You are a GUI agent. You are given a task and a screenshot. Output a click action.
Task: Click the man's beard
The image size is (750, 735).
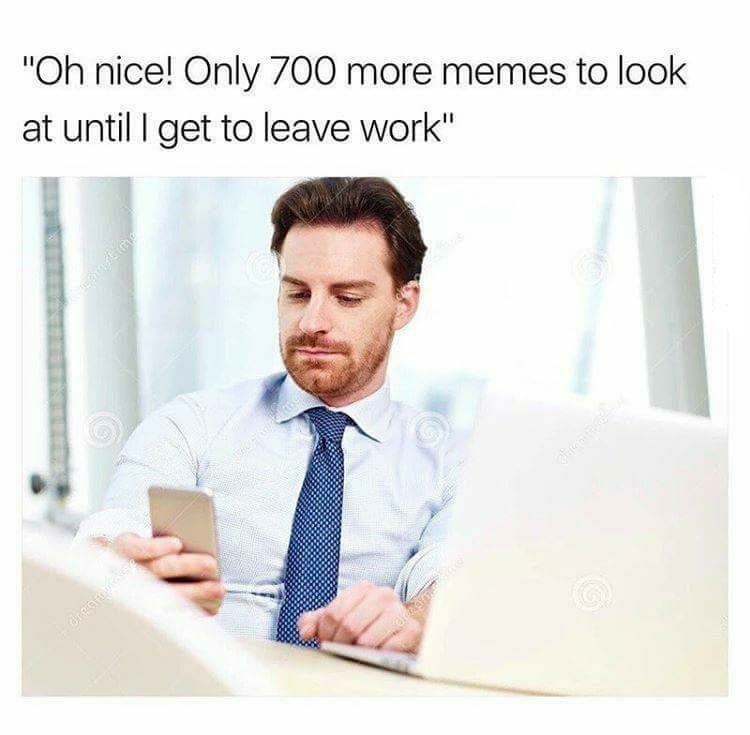click(x=335, y=363)
